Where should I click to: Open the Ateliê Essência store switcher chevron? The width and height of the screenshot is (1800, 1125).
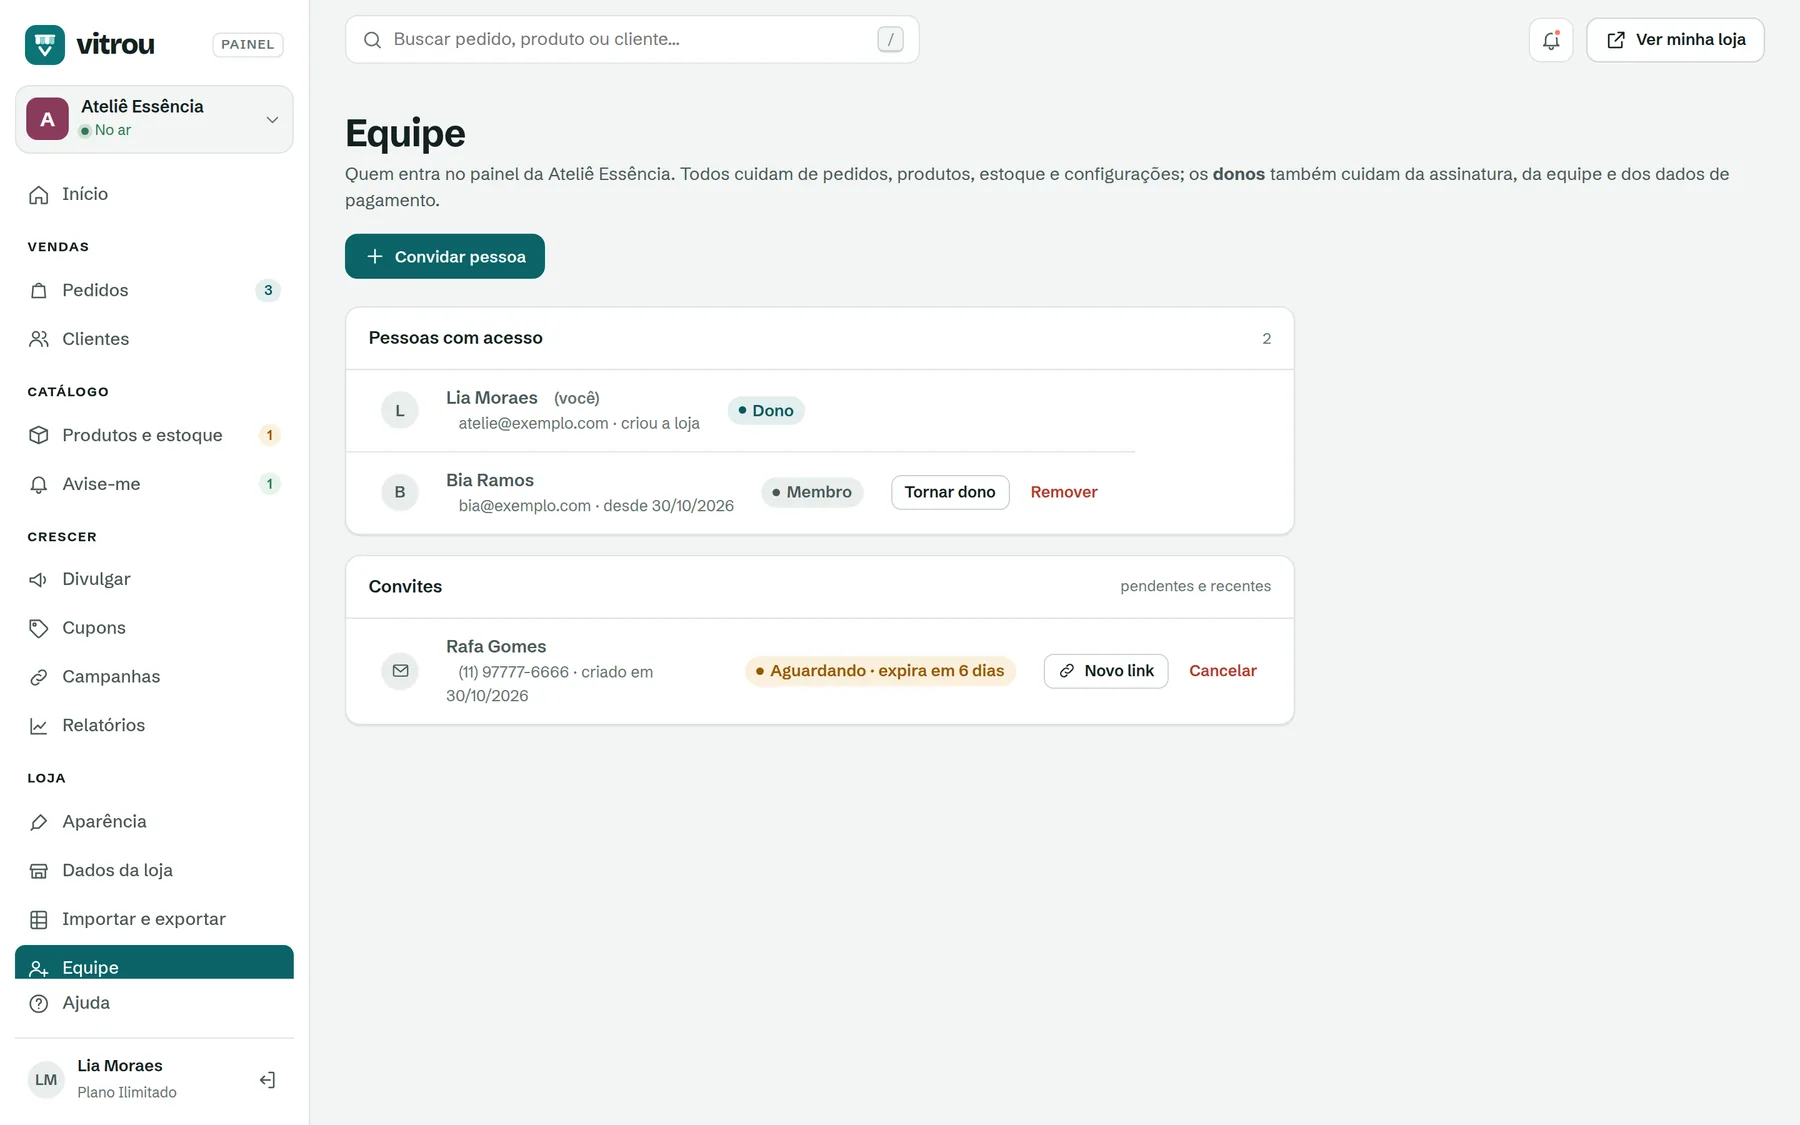click(x=272, y=119)
